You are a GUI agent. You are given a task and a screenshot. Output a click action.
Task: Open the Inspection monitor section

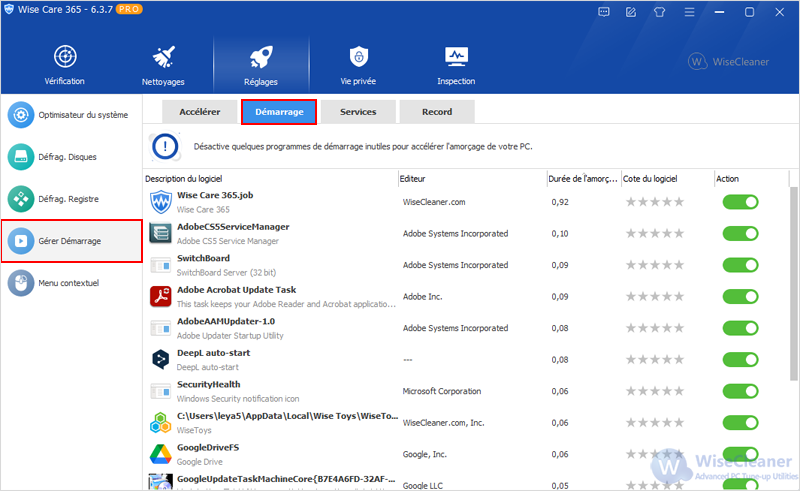[x=456, y=65]
